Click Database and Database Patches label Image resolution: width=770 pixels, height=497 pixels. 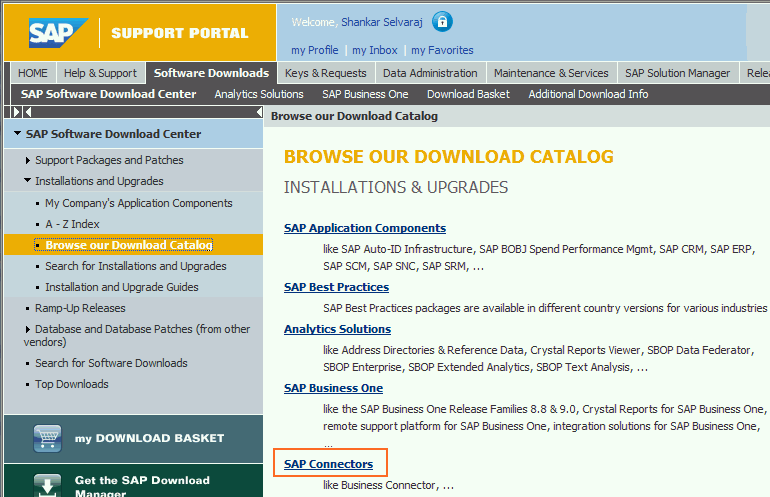tap(138, 335)
